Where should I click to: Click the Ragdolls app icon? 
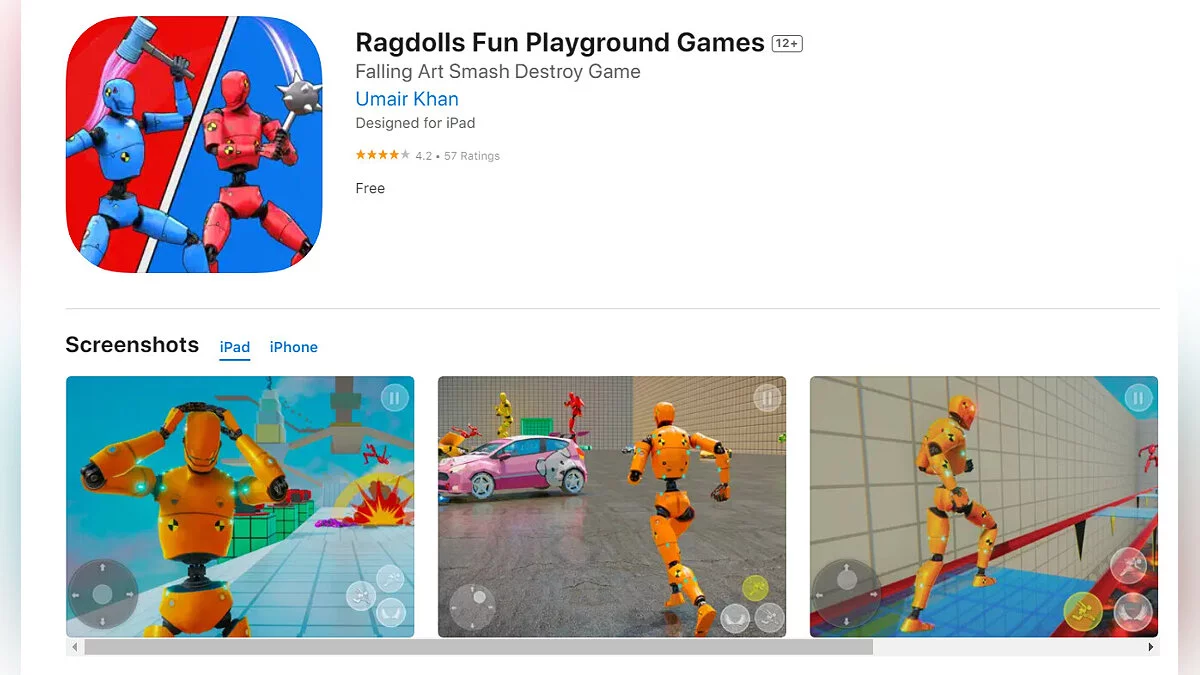194,144
